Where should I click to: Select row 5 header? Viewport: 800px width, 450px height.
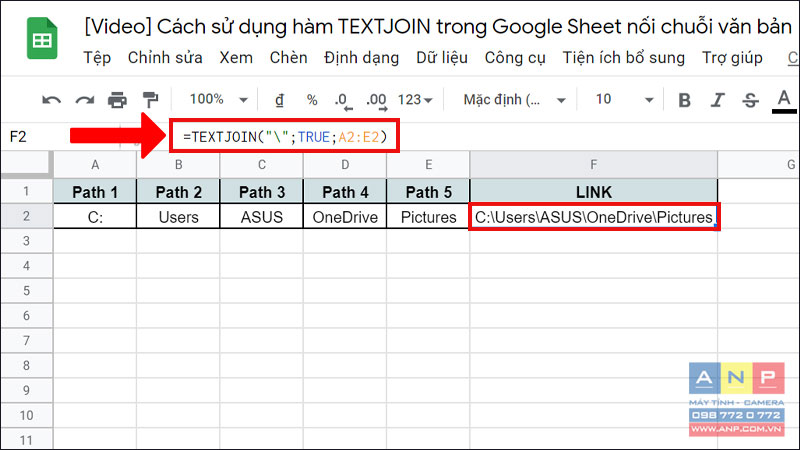pos(26,291)
